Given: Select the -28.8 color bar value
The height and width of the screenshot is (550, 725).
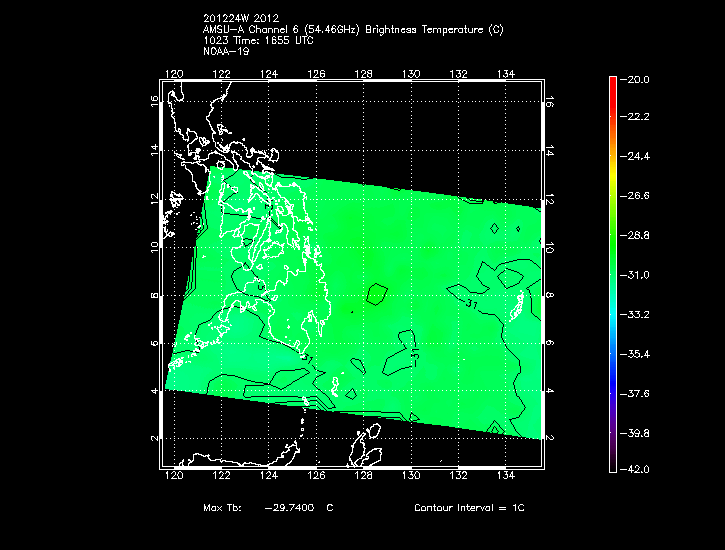Looking at the screenshot, I should 635,235.
